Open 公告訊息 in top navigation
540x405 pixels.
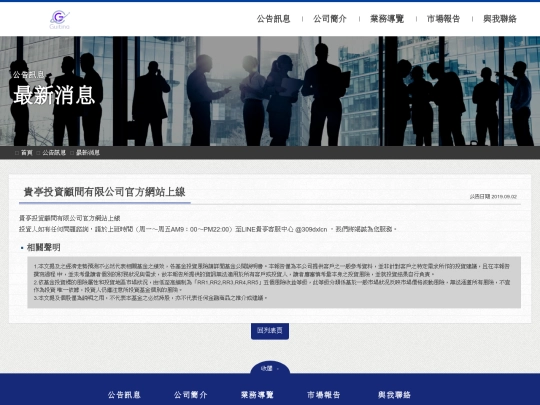tap(273, 19)
